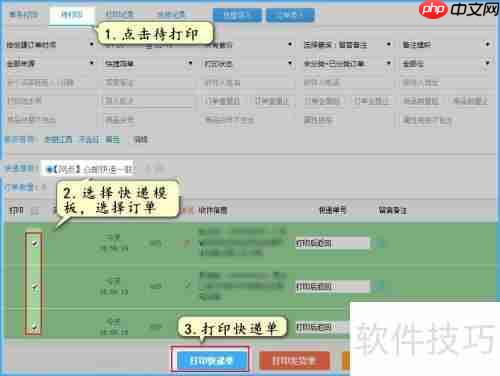Expand the 备注提示 dropdown at the far right
The height and width of the screenshot is (376, 500).
tap(446, 44)
